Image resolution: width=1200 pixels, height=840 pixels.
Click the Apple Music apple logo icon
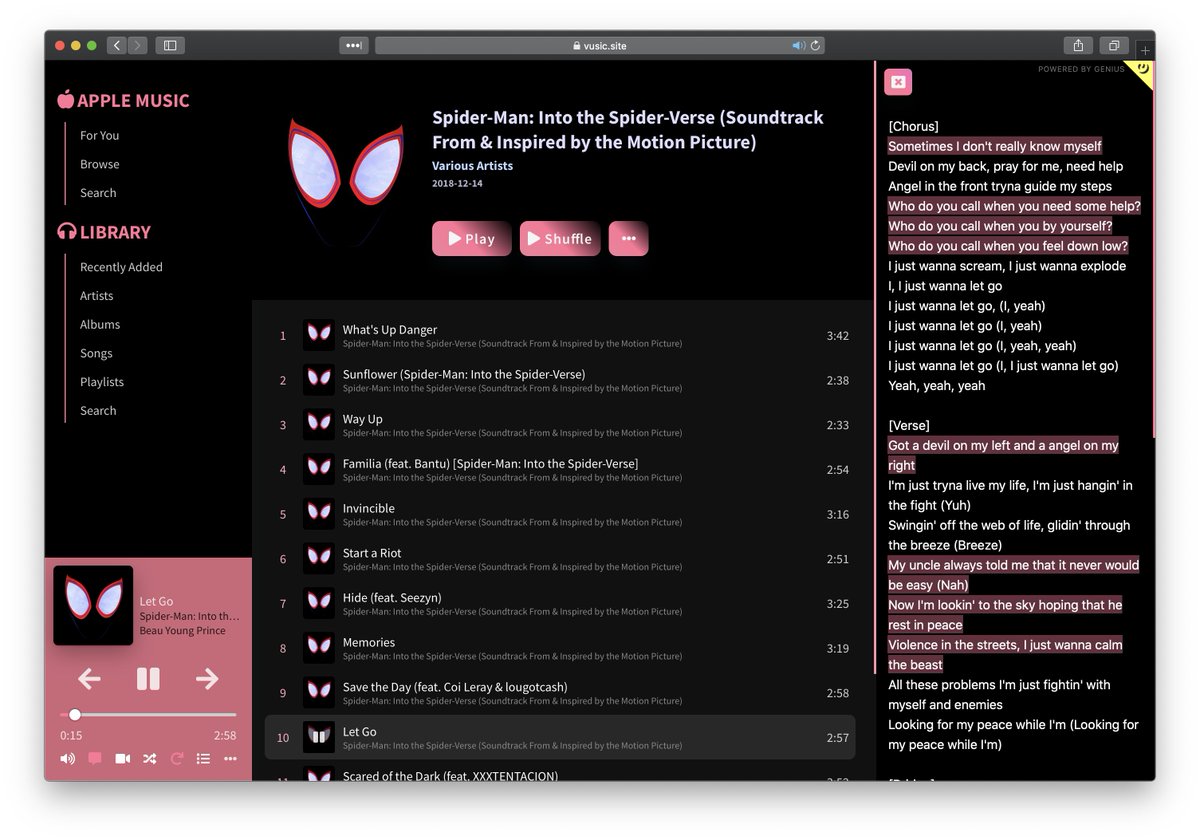coord(66,99)
